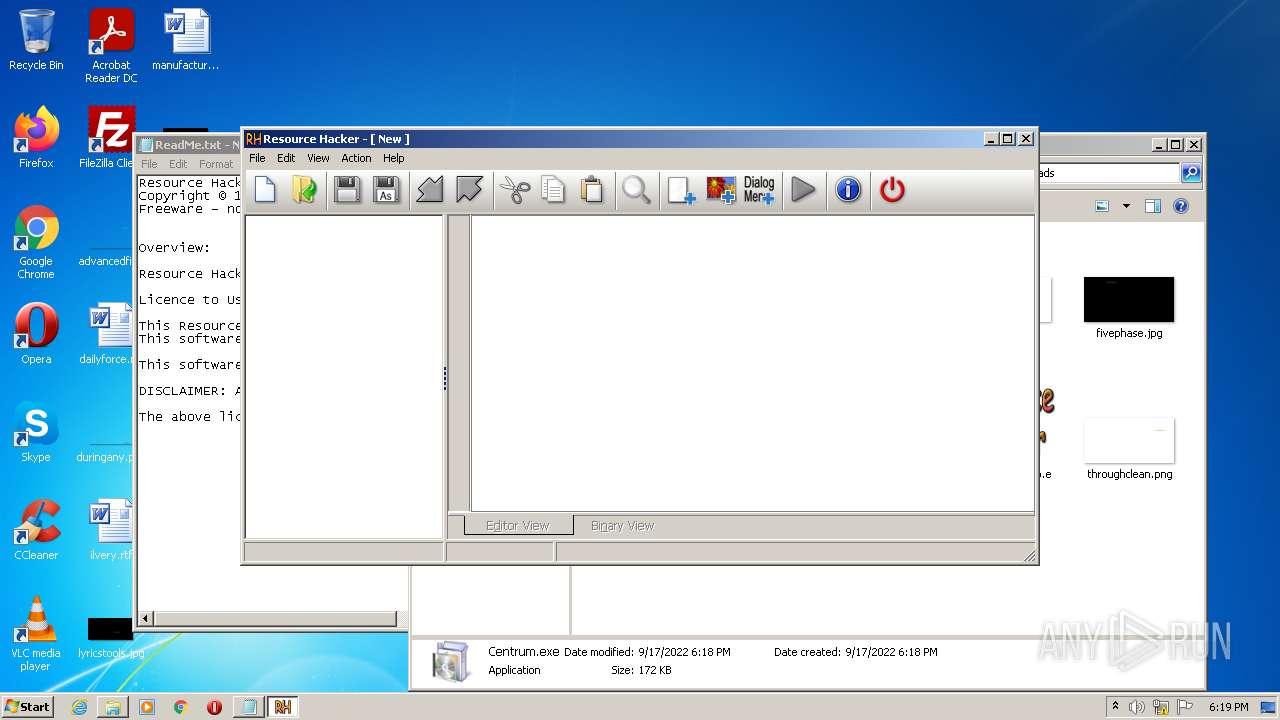Viewport: 1280px width, 720px height.
Task: Open Find with magnifying glass icon
Action: coord(636,189)
